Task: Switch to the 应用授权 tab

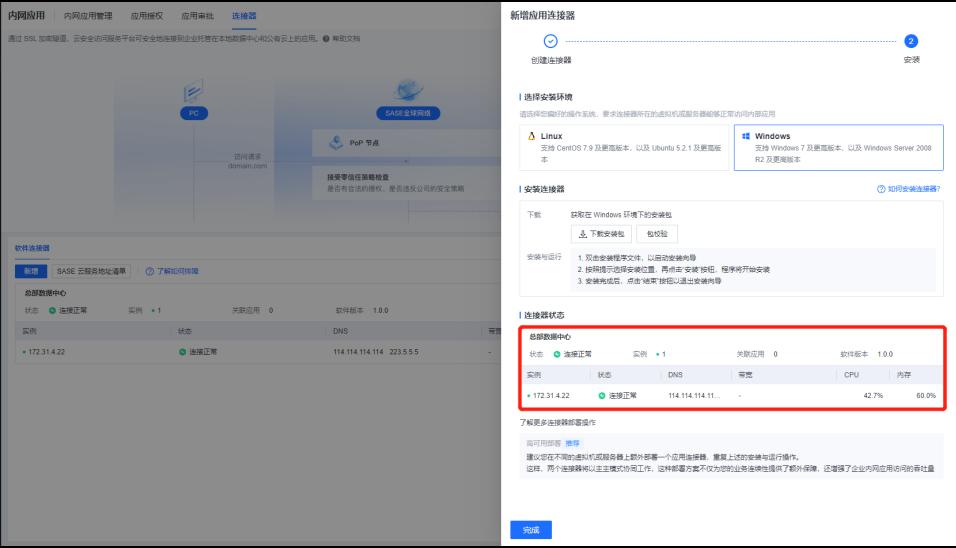Action: tap(147, 17)
